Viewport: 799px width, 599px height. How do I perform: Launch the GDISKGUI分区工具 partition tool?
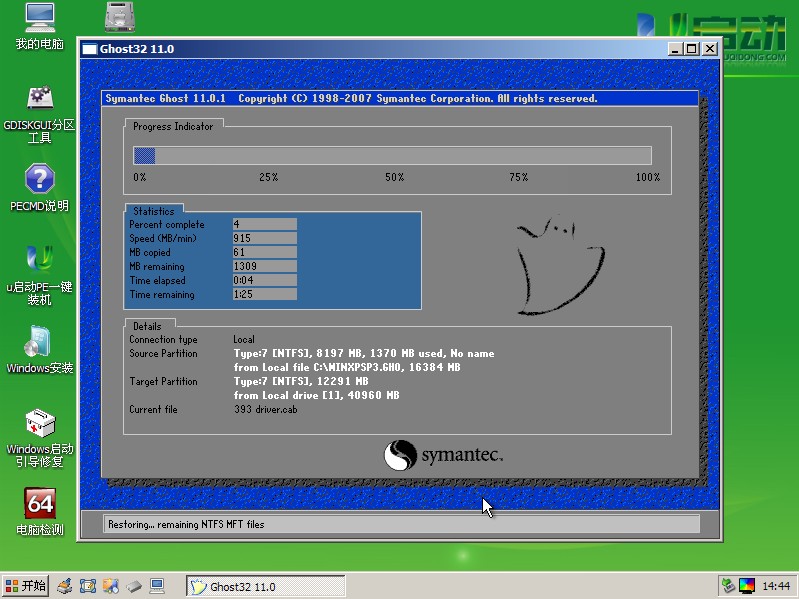pyautogui.click(x=39, y=99)
